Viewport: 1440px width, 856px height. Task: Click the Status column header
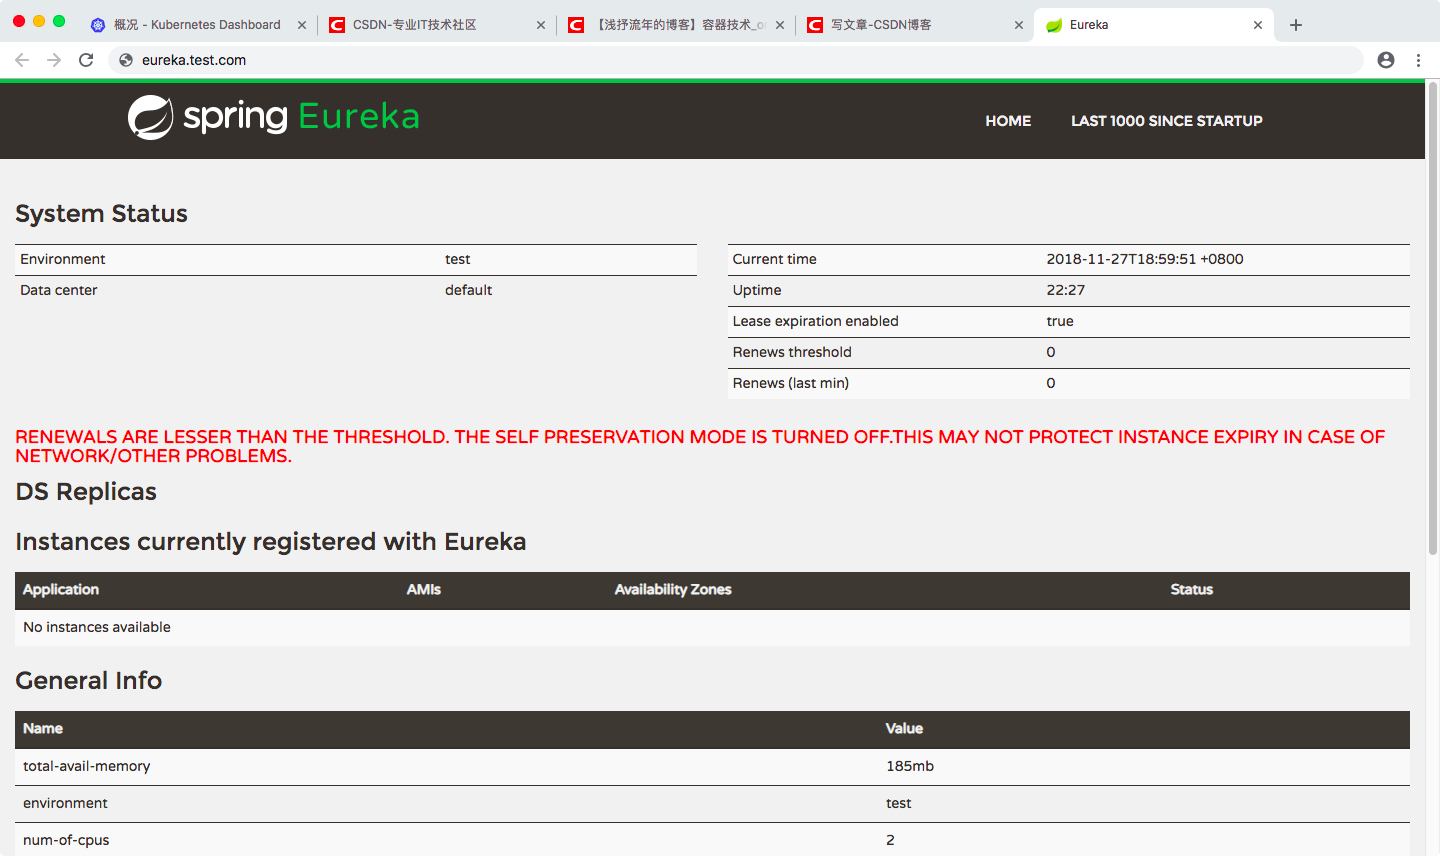coord(1192,590)
